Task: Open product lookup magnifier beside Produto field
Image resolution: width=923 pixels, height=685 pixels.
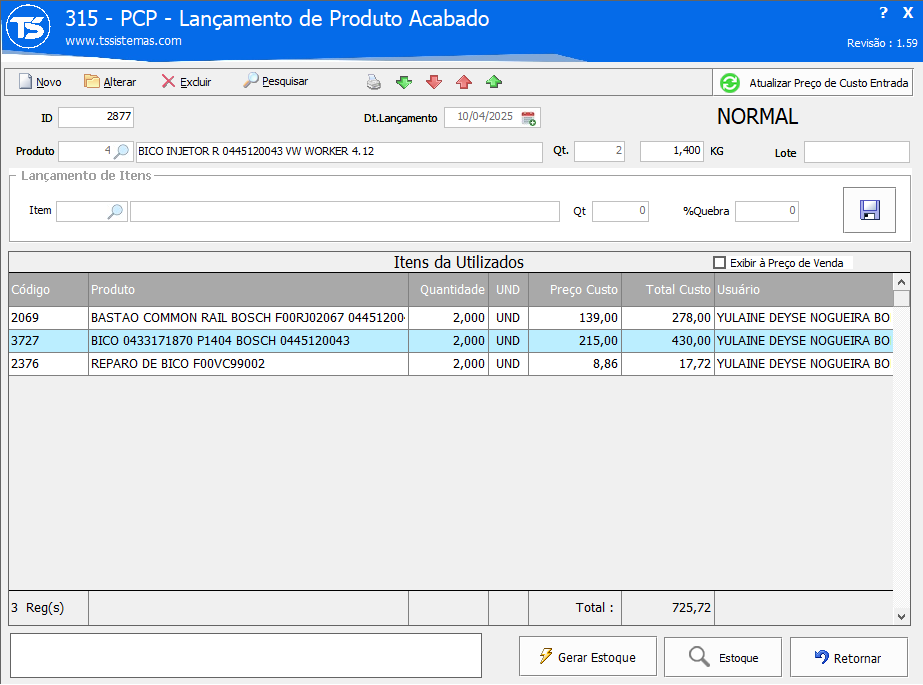Action: 121,152
